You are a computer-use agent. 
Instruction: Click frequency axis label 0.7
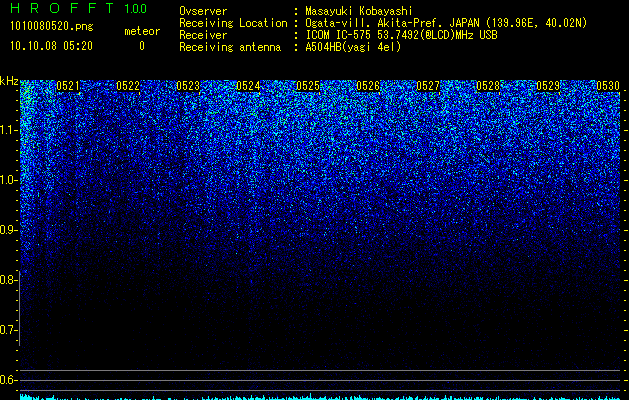8,330
